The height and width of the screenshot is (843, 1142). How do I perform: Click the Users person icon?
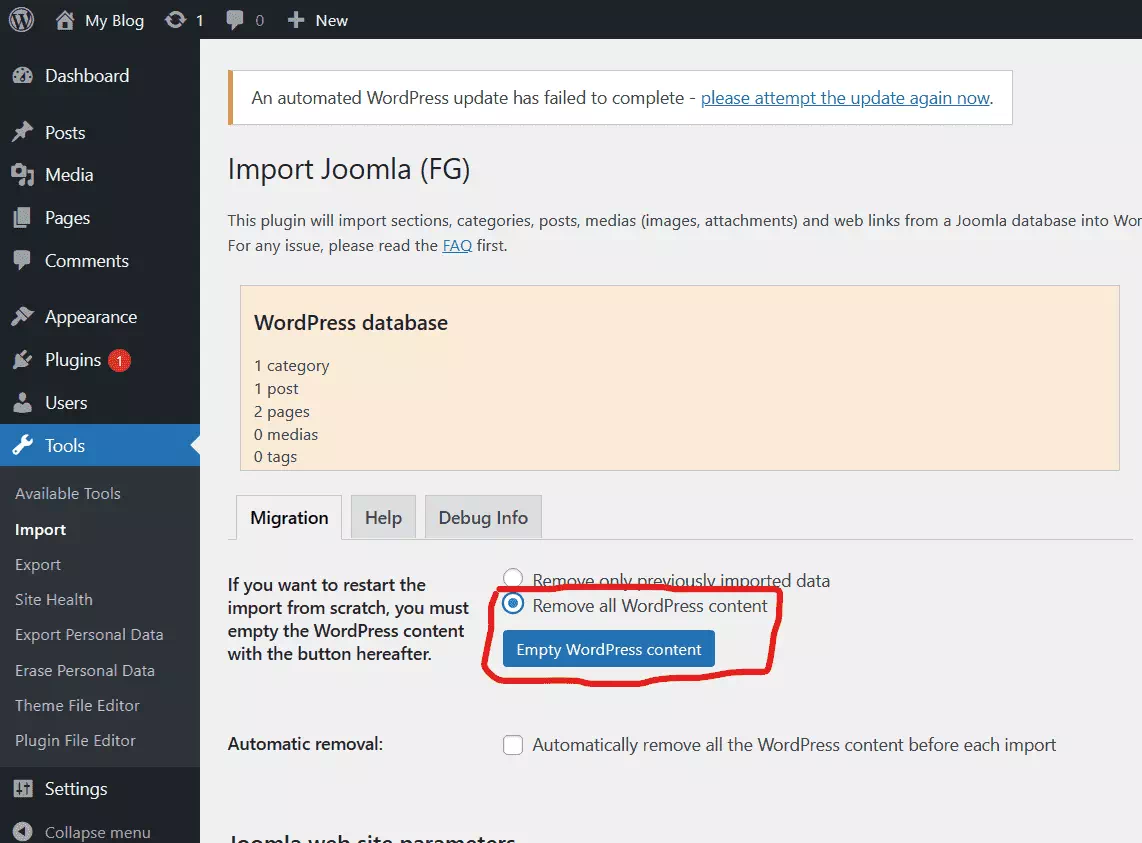(x=23, y=402)
